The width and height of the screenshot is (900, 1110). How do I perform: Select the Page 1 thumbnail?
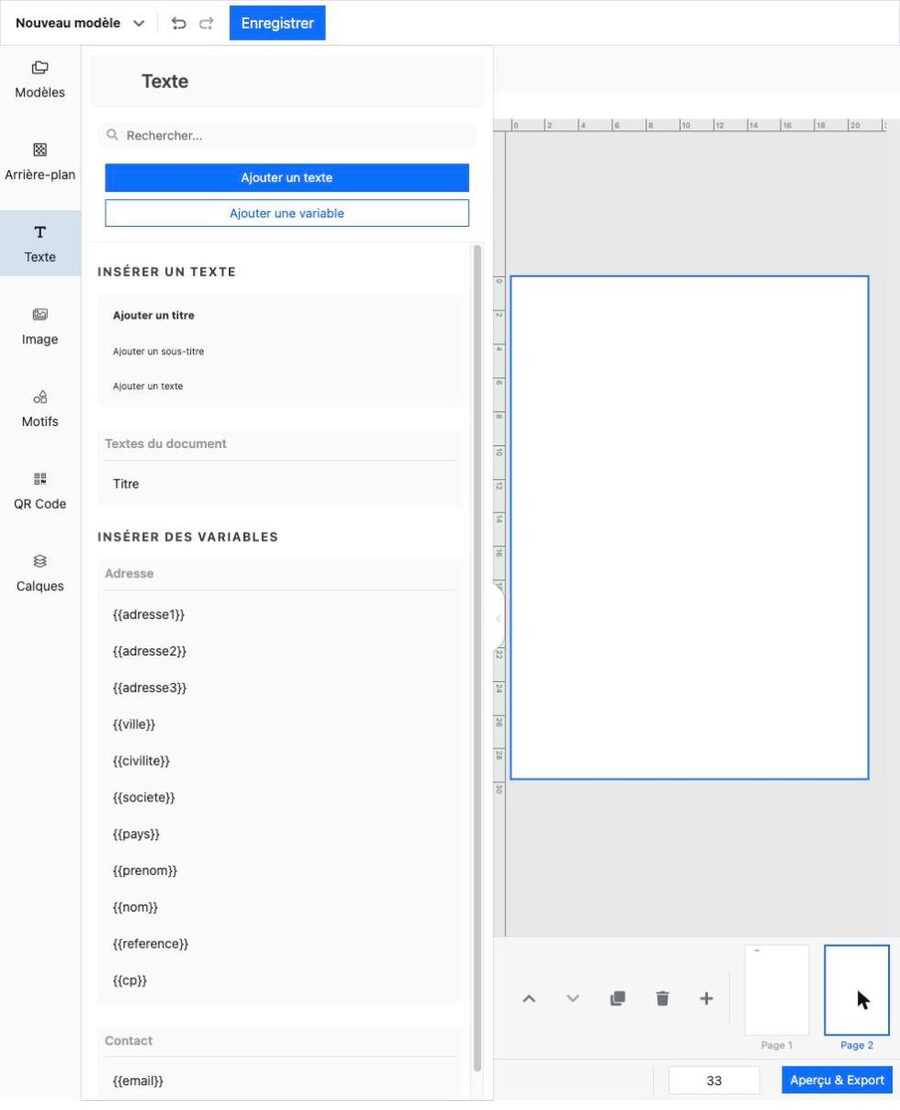(x=777, y=990)
